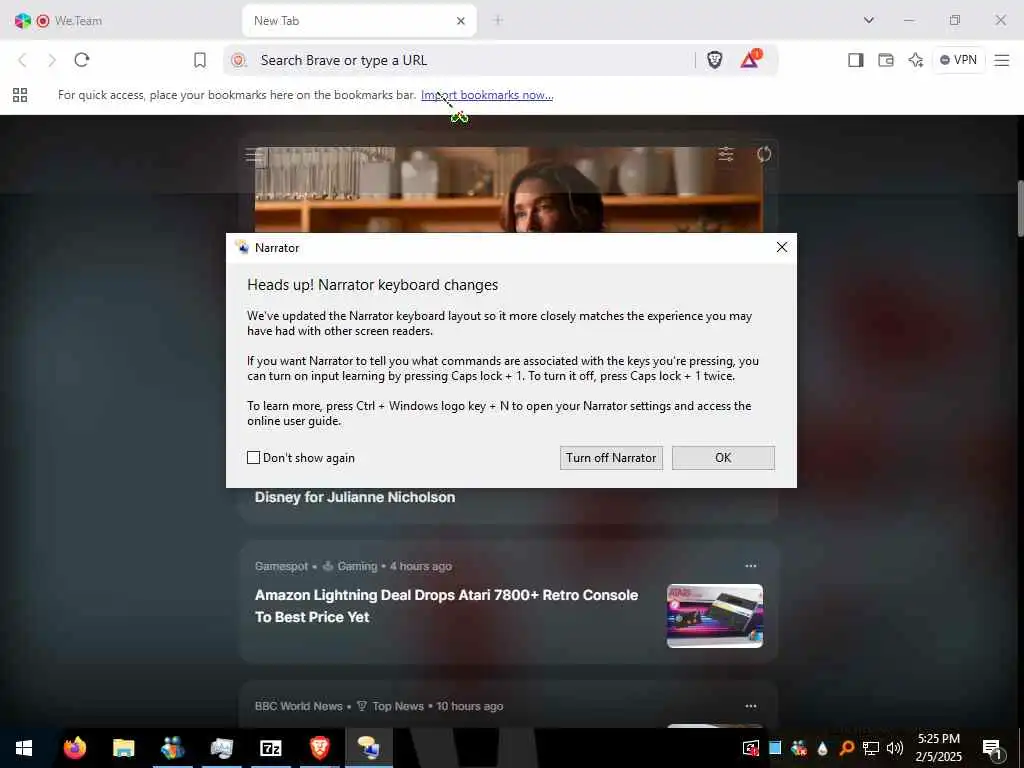
Task: Open the Brave Wallet icon
Action: (886, 60)
